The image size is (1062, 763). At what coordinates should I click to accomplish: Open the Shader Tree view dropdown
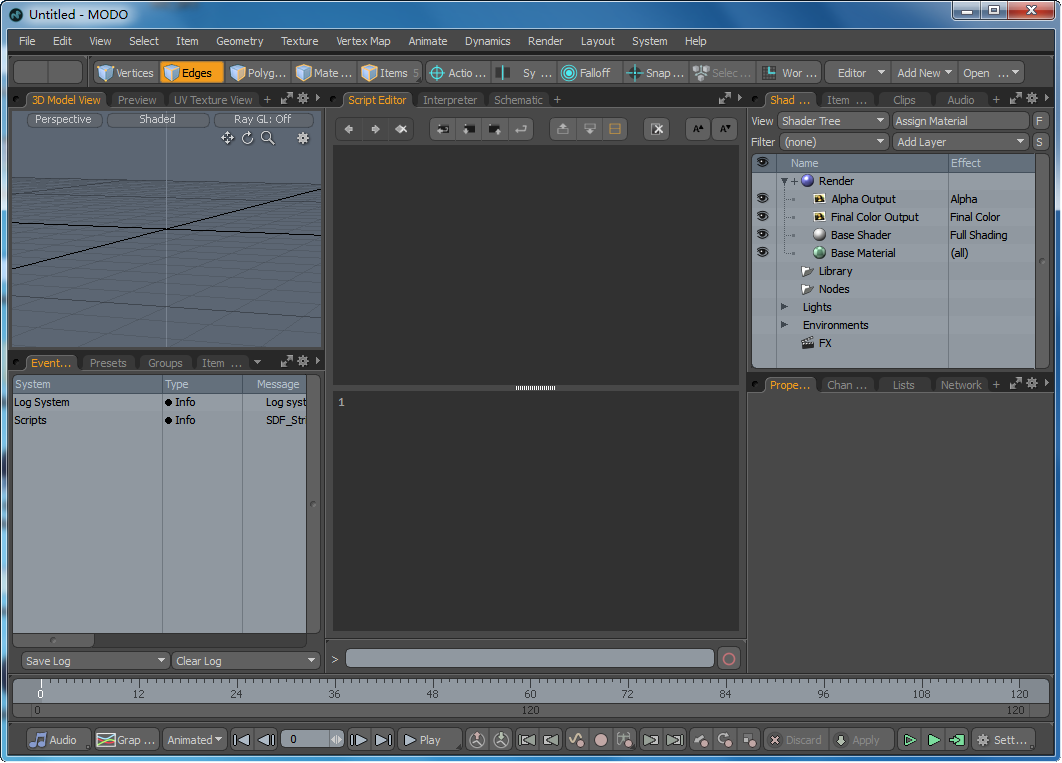coord(833,121)
